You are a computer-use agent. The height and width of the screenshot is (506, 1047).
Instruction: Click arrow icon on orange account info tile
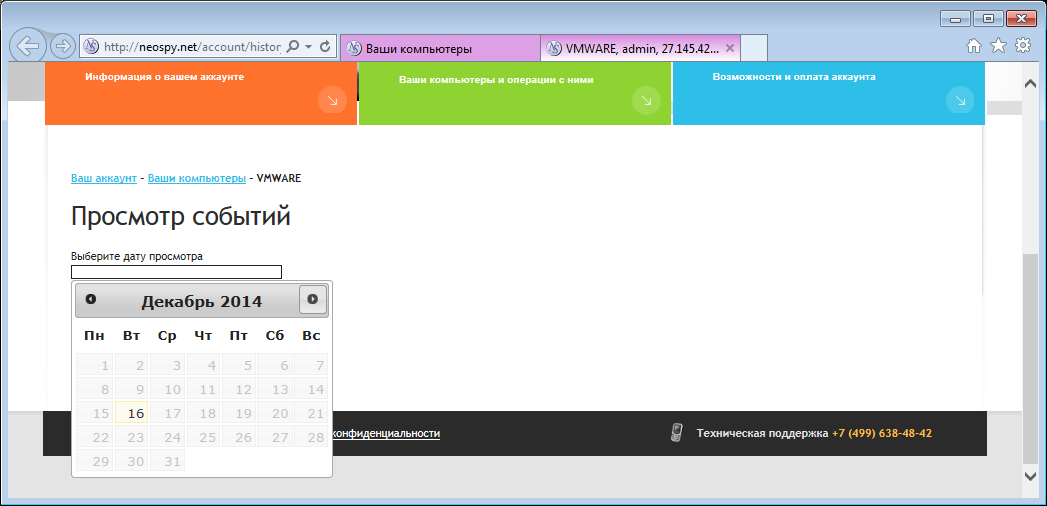(333, 101)
